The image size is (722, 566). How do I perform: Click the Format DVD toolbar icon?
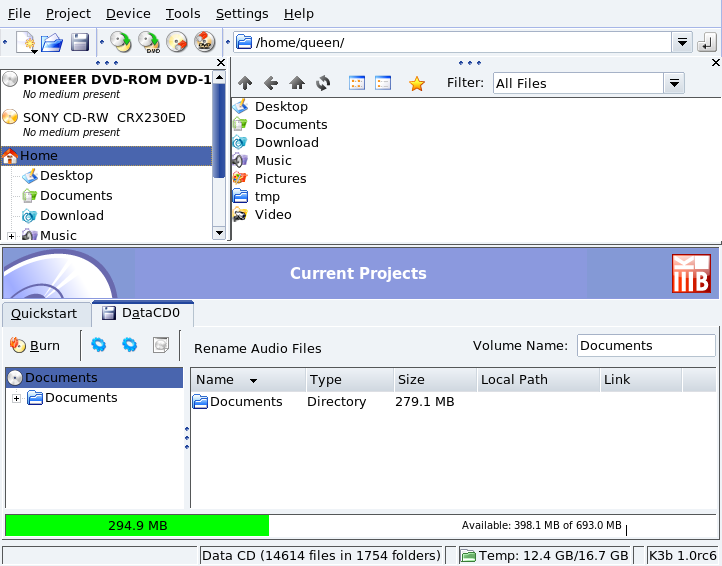tap(205, 42)
